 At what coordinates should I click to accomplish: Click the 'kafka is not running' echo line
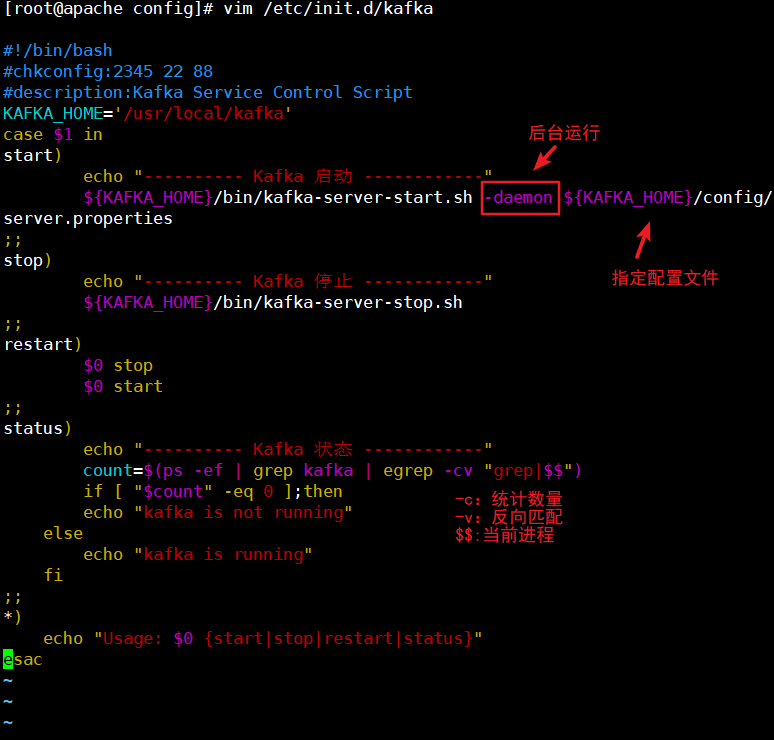218,513
